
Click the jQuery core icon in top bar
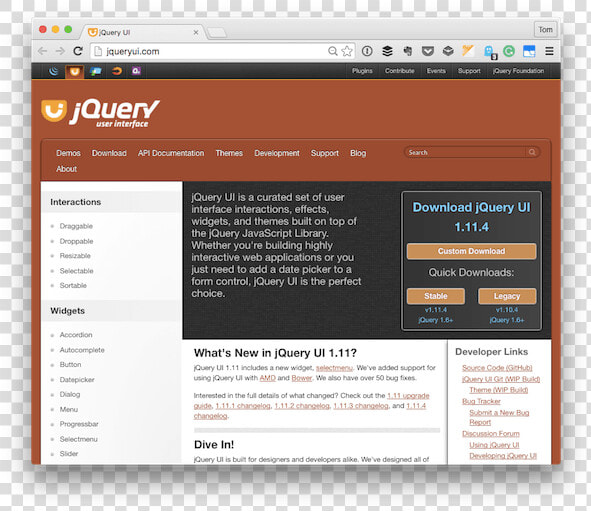[x=54, y=71]
